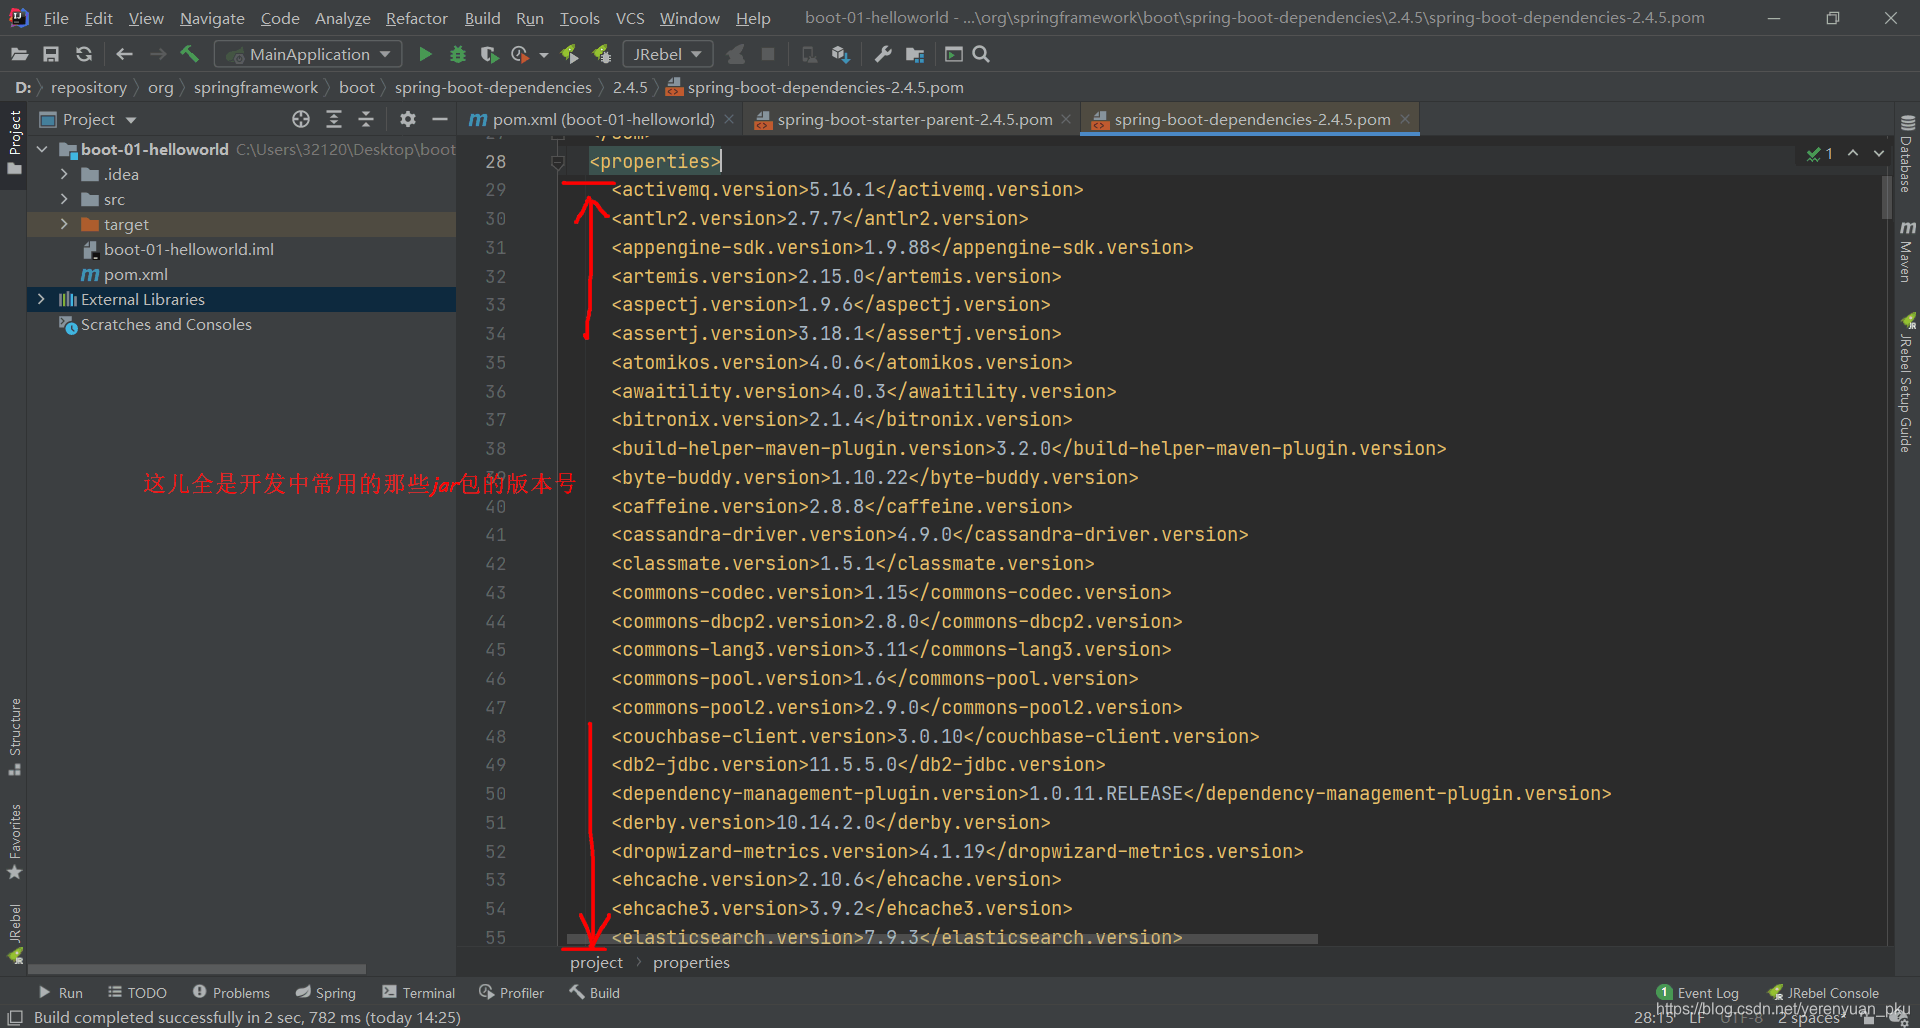Click the Build project hammer icon

click(x=190, y=54)
